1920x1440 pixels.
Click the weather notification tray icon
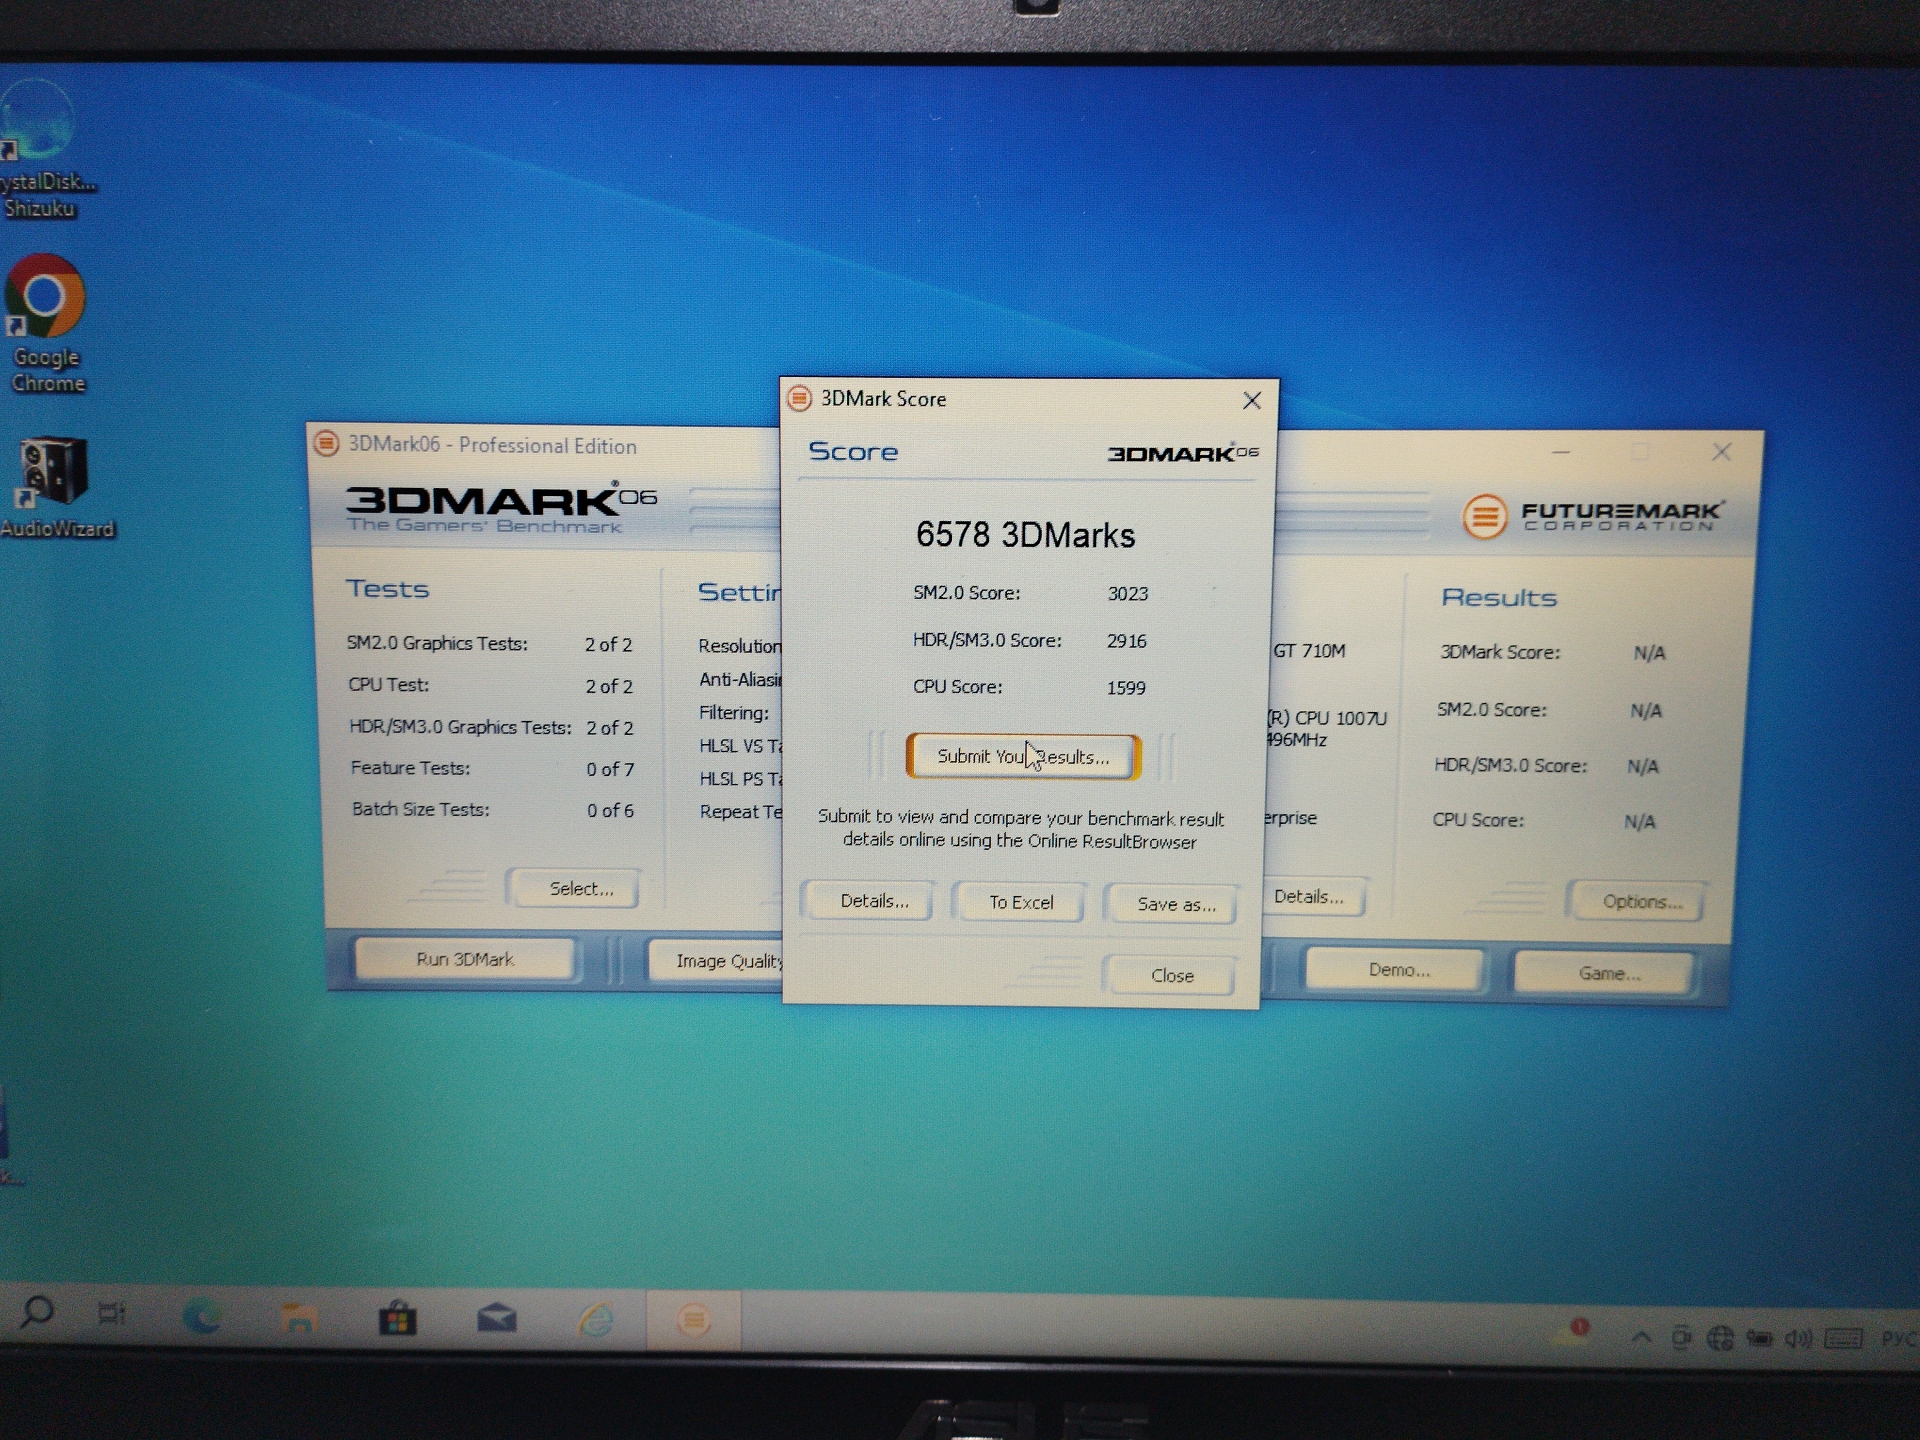[x=1571, y=1331]
